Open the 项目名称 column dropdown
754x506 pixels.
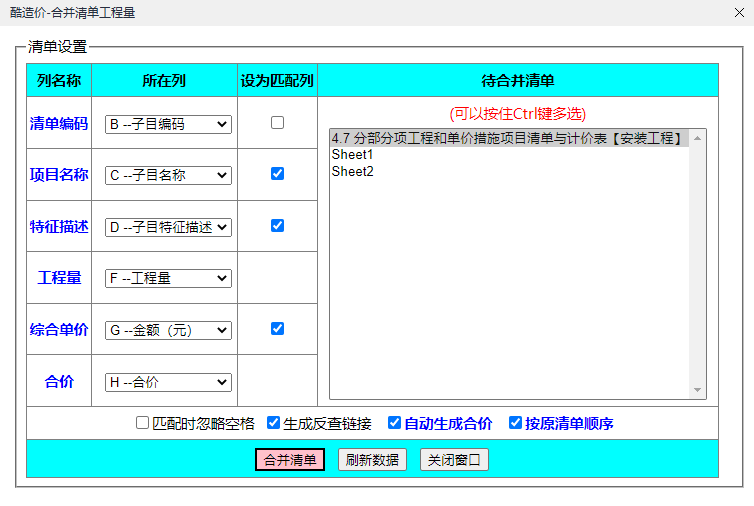pyautogui.click(x=168, y=175)
